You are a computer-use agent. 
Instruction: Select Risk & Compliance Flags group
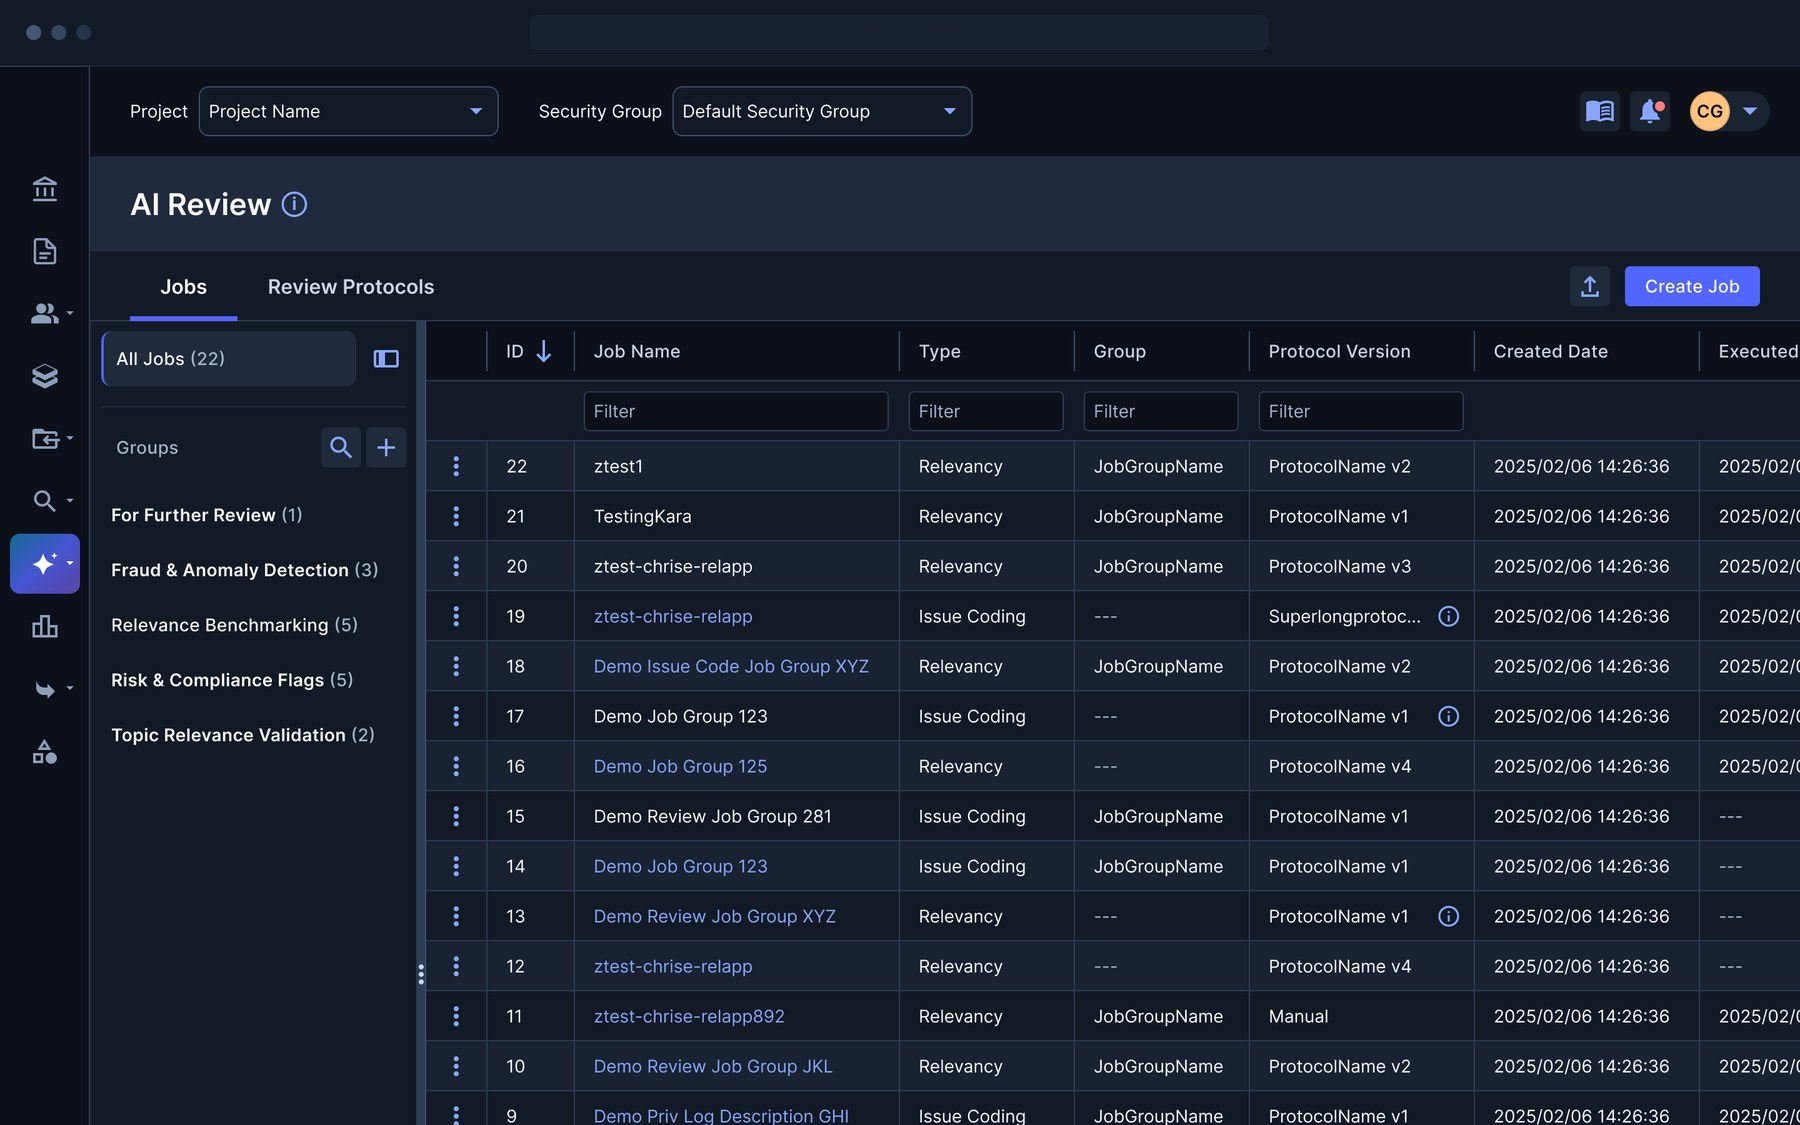click(x=232, y=680)
